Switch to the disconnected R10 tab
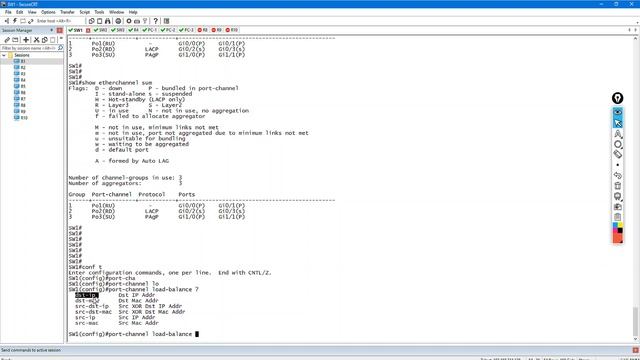 point(231,30)
